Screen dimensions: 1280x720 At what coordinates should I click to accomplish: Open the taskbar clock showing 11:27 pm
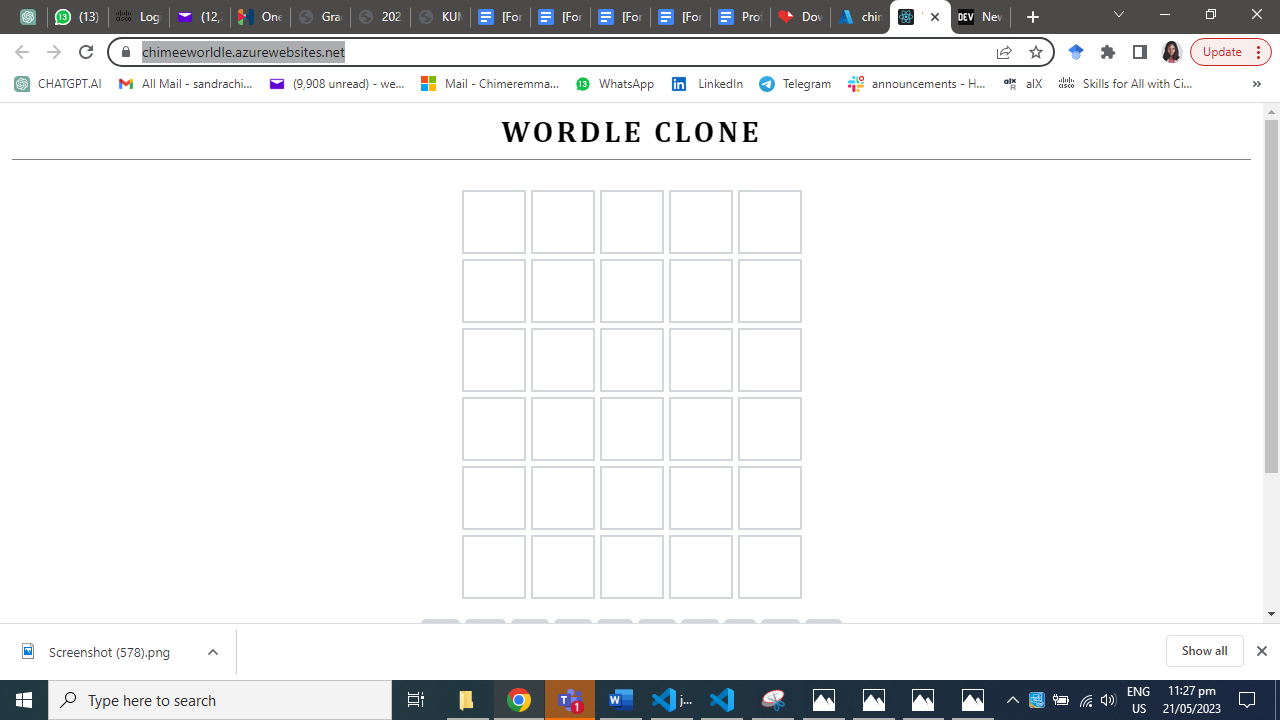[x=1192, y=700]
